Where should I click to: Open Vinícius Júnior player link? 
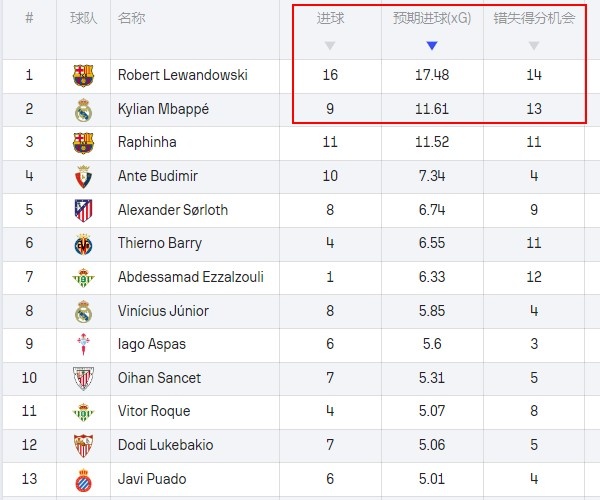pos(163,311)
